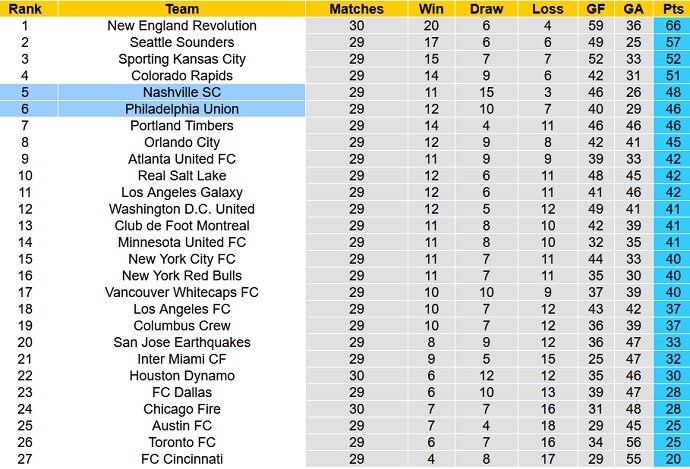Click FC Cincinnati's 20 points cell
Viewport: 690px width, 469px height.
tap(670, 459)
